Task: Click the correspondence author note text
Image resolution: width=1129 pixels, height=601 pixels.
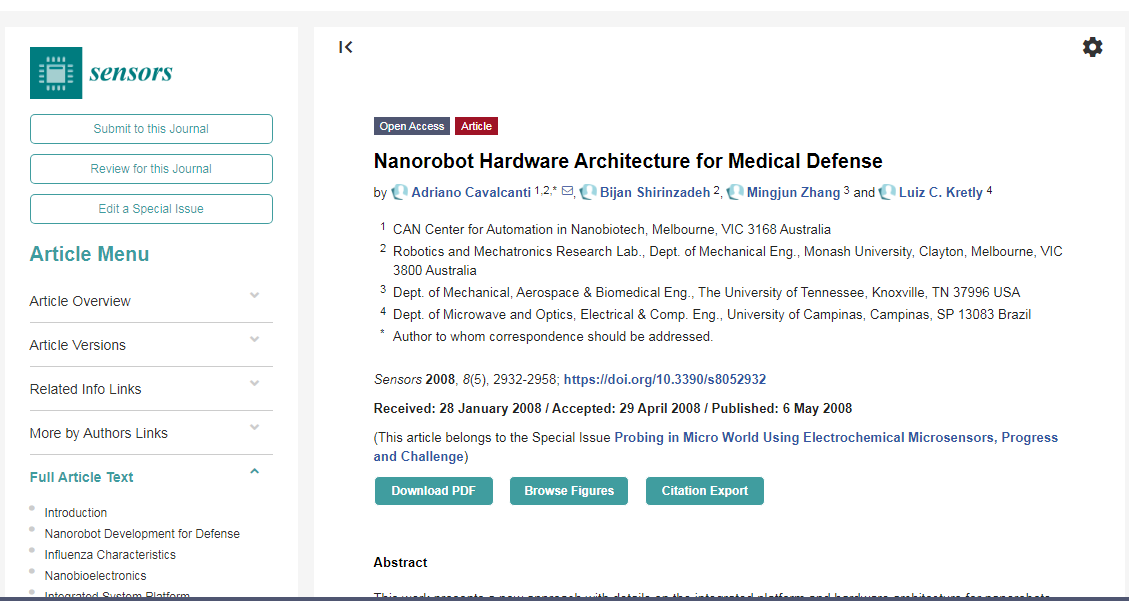Action: (552, 335)
